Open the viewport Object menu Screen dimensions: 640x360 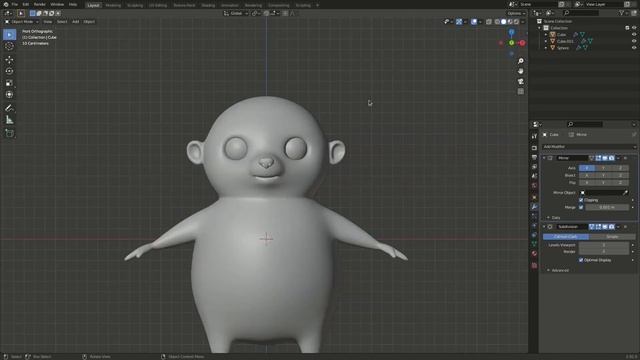89,22
